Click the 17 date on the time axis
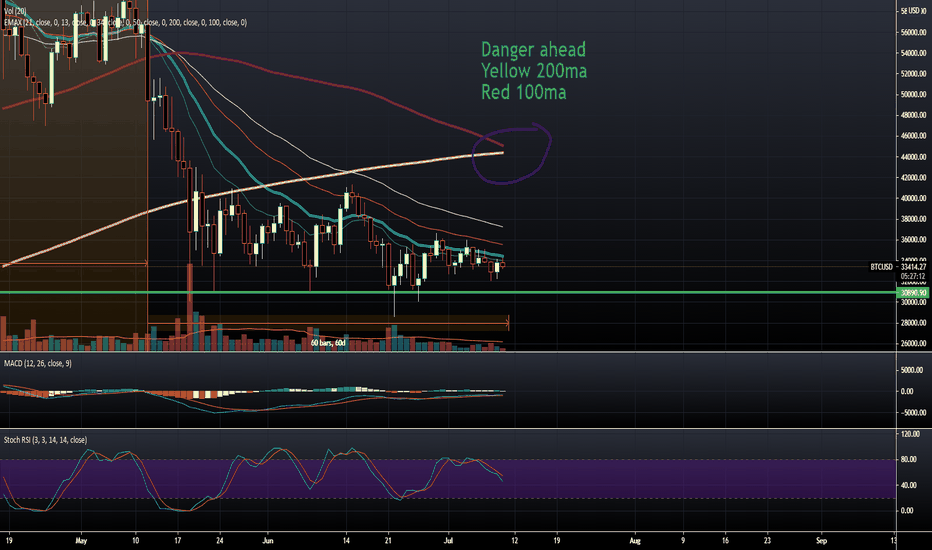The image size is (932, 550). pyautogui.click(x=178, y=540)
